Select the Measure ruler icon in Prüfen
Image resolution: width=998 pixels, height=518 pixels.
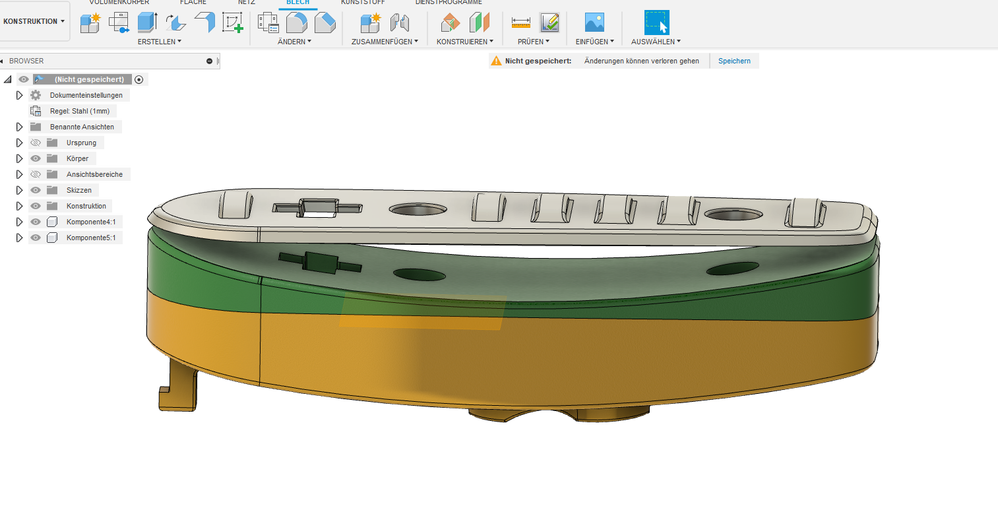point(521,23)
